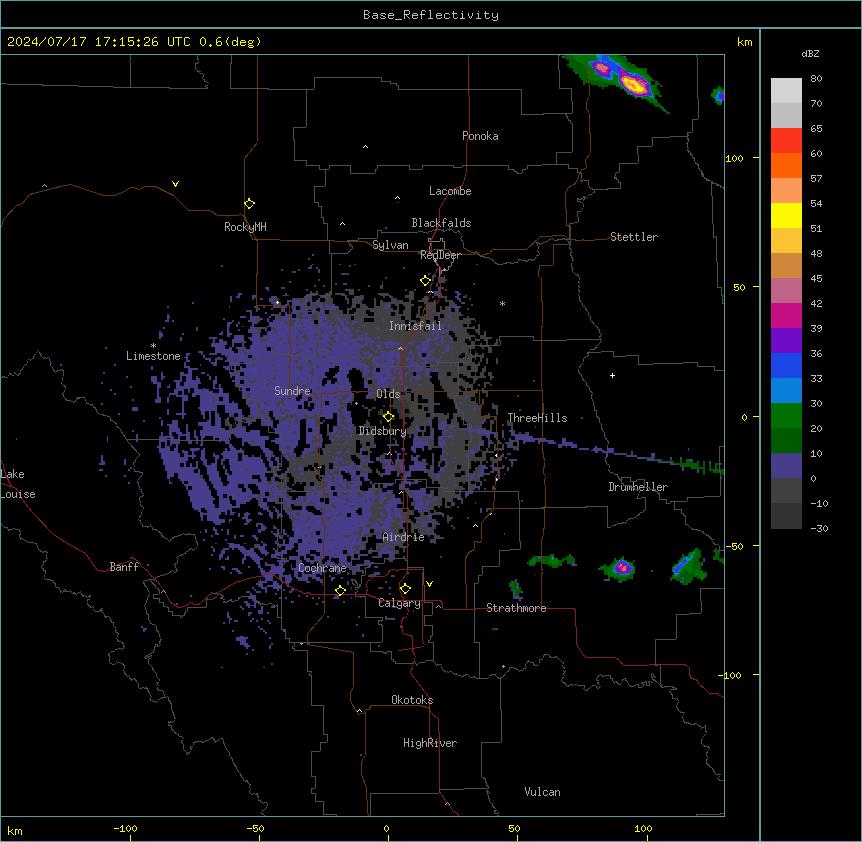862x842 pixels.
Task: Click the orange 48 dBZ legend swatch
Action: tap(786, 265)
